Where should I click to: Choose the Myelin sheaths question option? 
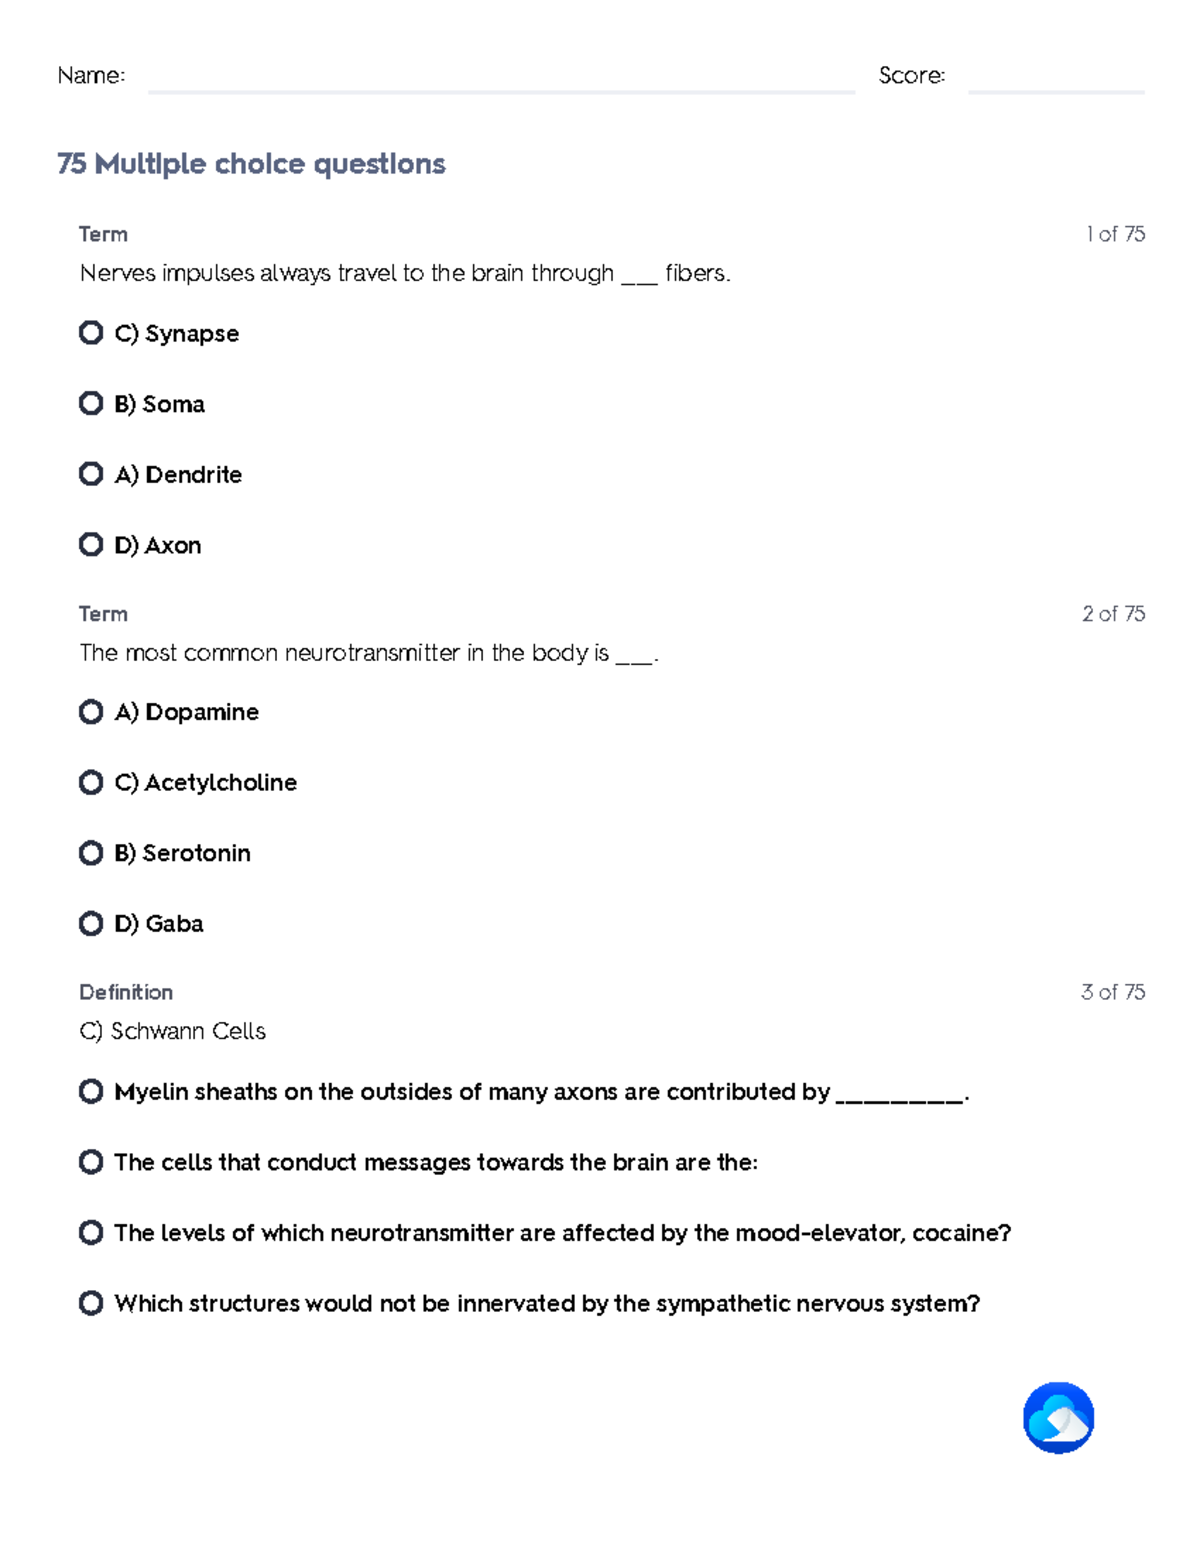click(x=91, y=1092)
